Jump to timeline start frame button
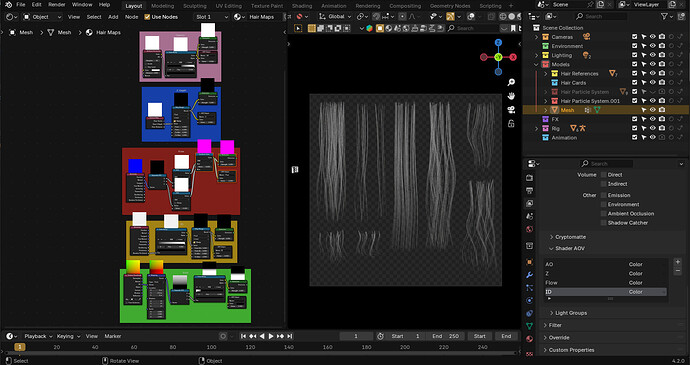 pos(243,336)
